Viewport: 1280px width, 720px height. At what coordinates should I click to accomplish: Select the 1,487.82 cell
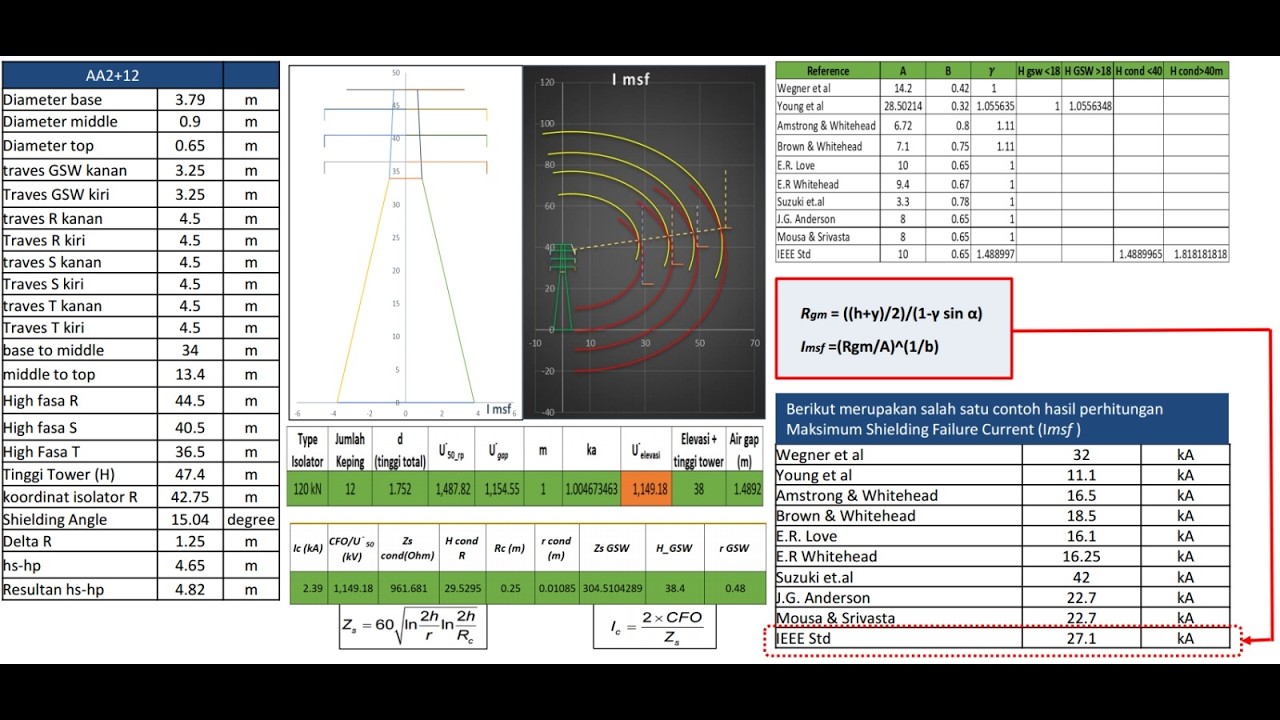tap(456, 489)
